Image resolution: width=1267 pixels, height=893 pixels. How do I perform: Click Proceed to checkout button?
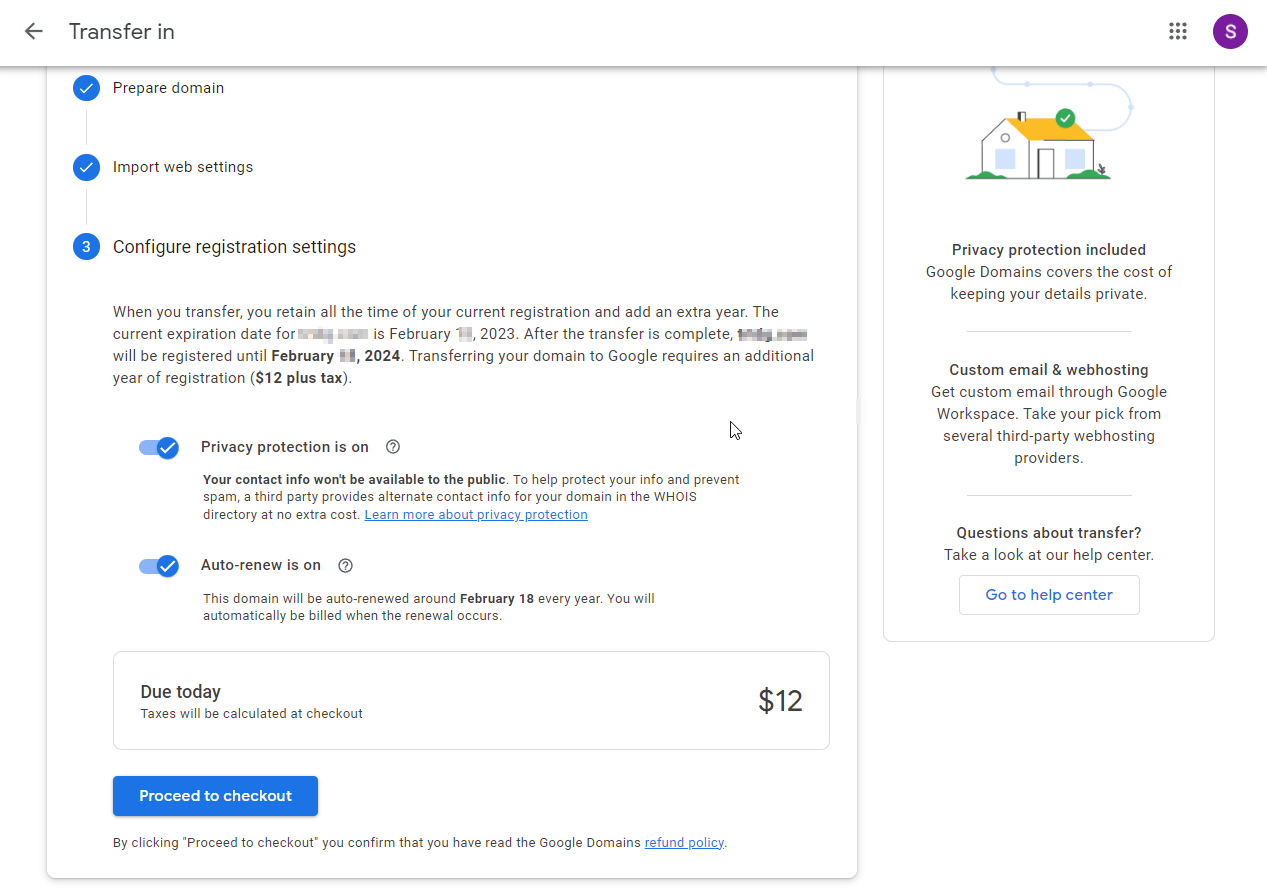(x=215, y=796)
